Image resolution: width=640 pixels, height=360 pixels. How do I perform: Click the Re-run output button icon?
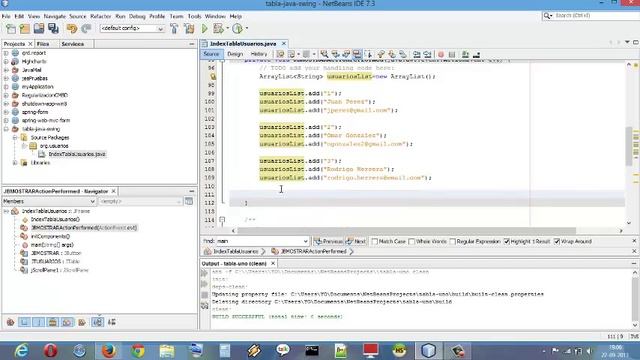204,273
